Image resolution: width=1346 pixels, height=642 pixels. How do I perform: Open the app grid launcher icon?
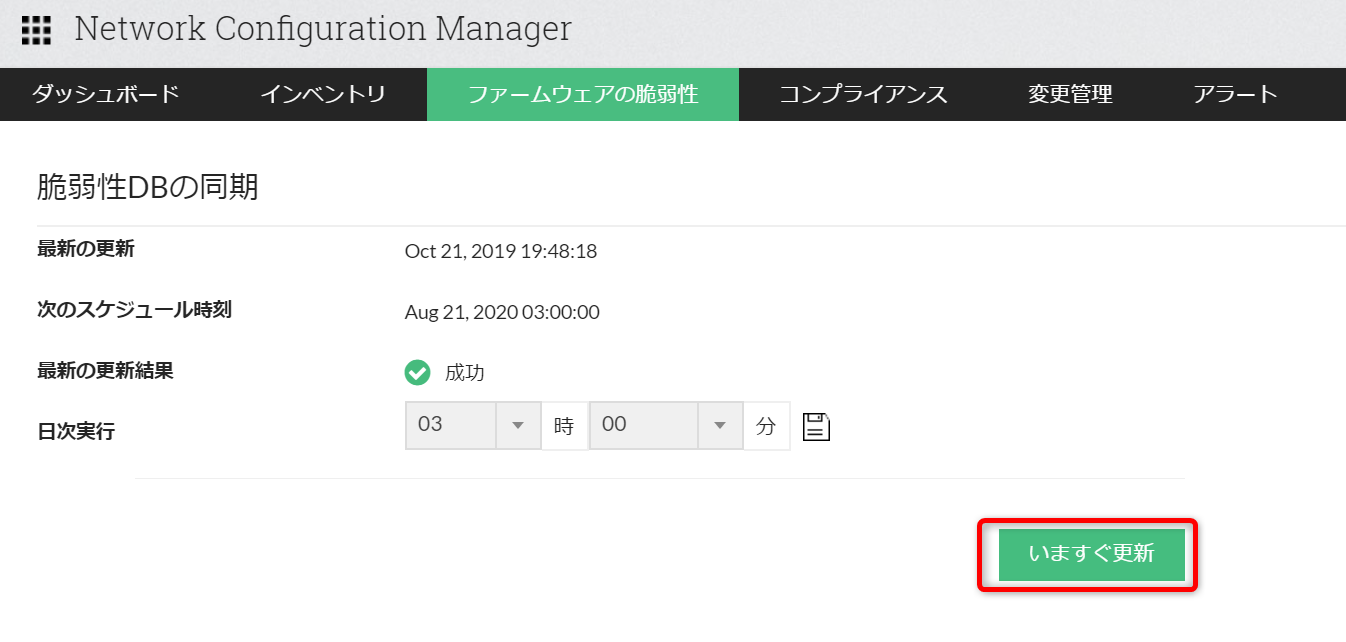point(36,30)
